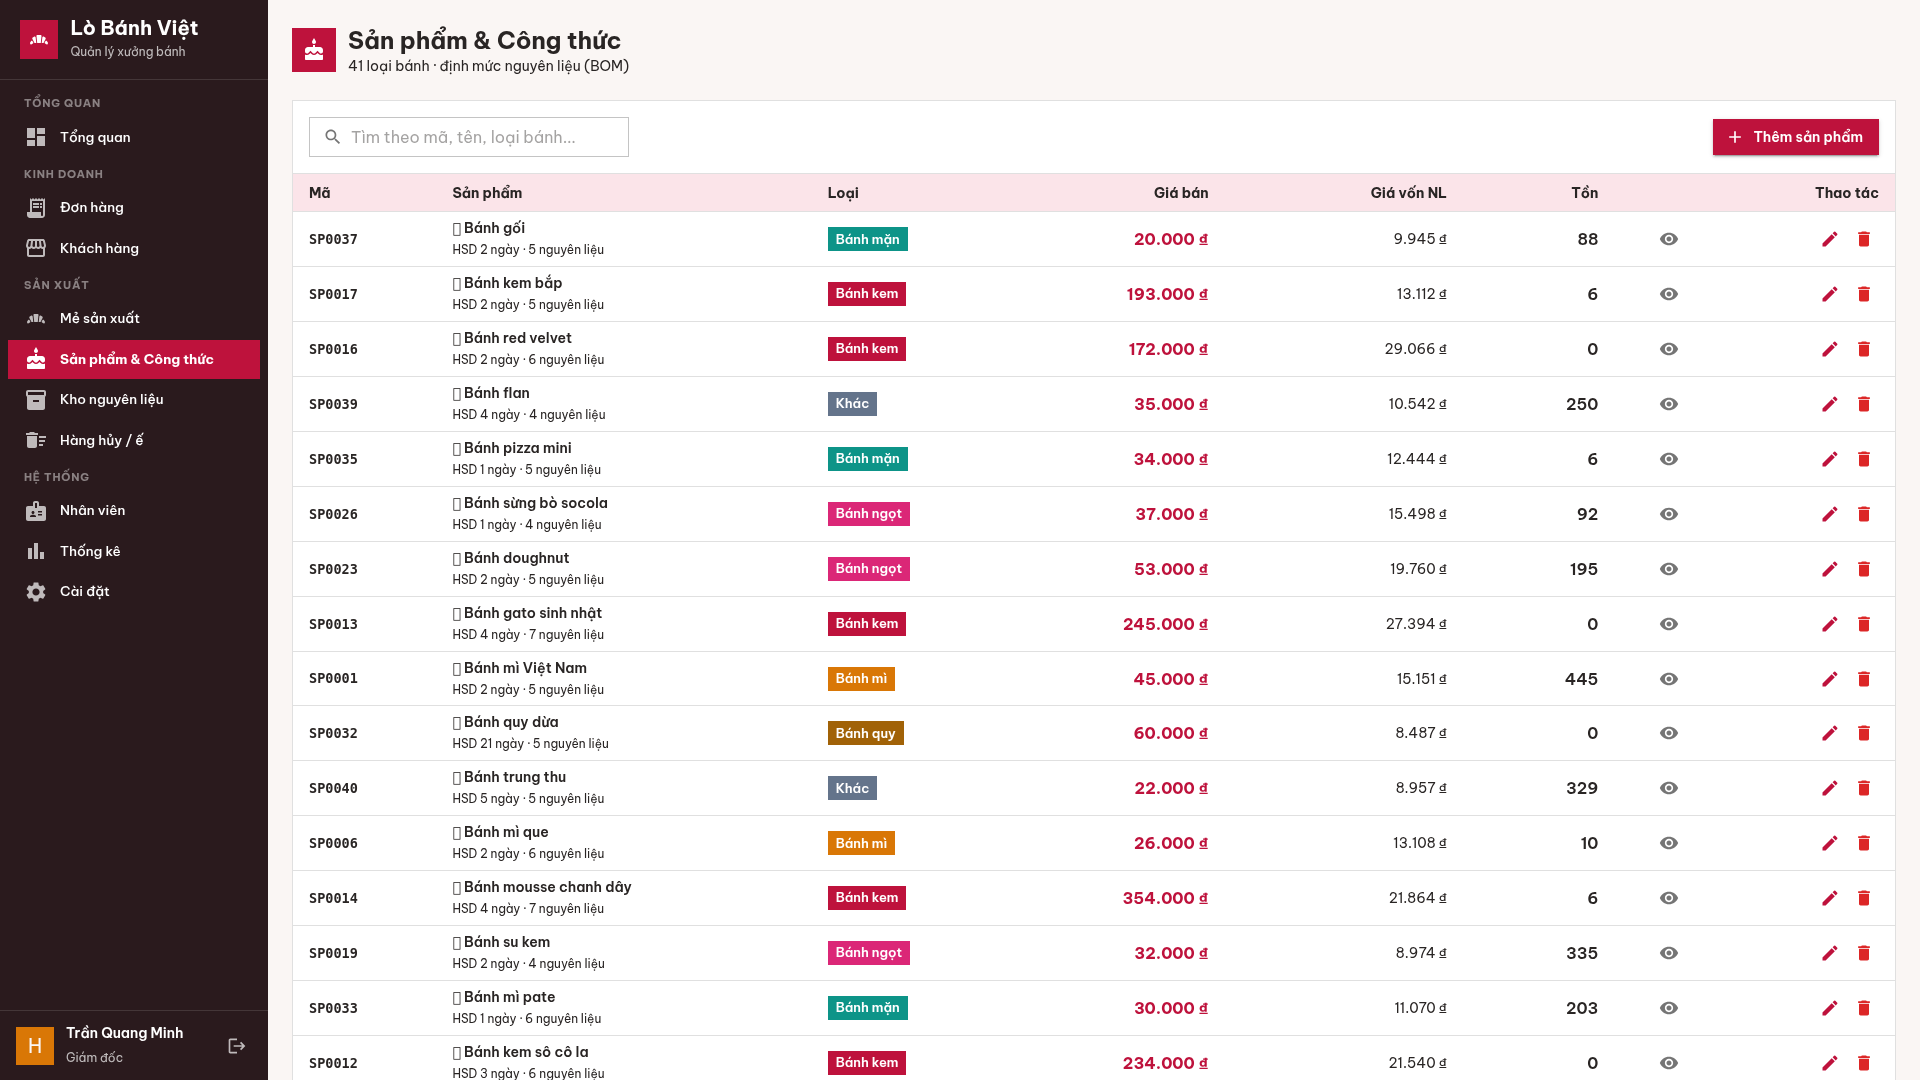1920x1080 pixels.
Task: Navigate to Thống kê
Action: coord(134,551)
